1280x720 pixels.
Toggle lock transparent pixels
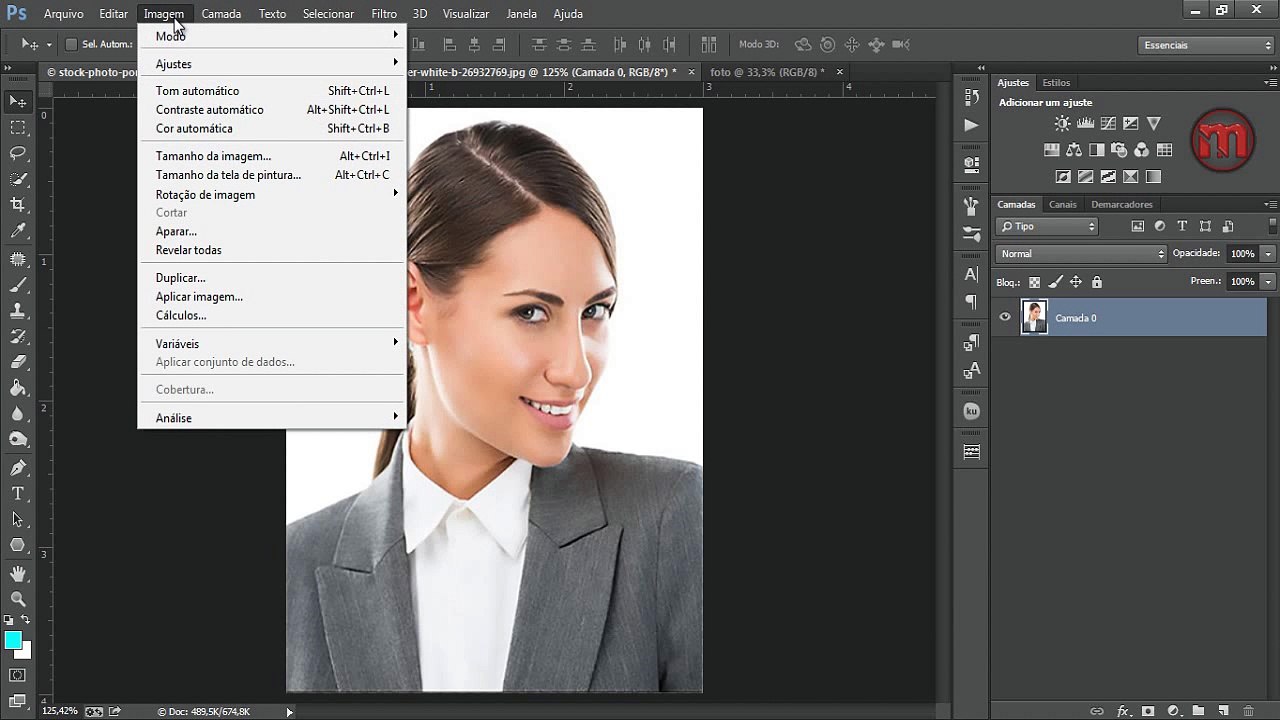[x=1034, y=282]
